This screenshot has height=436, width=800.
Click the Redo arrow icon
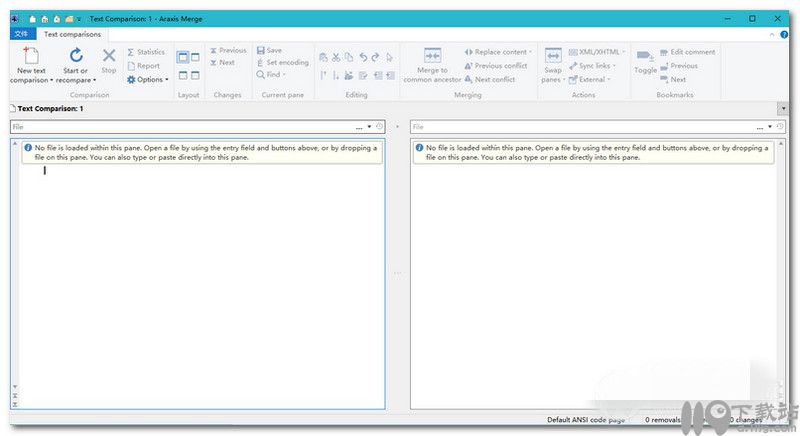click(376, 57)
